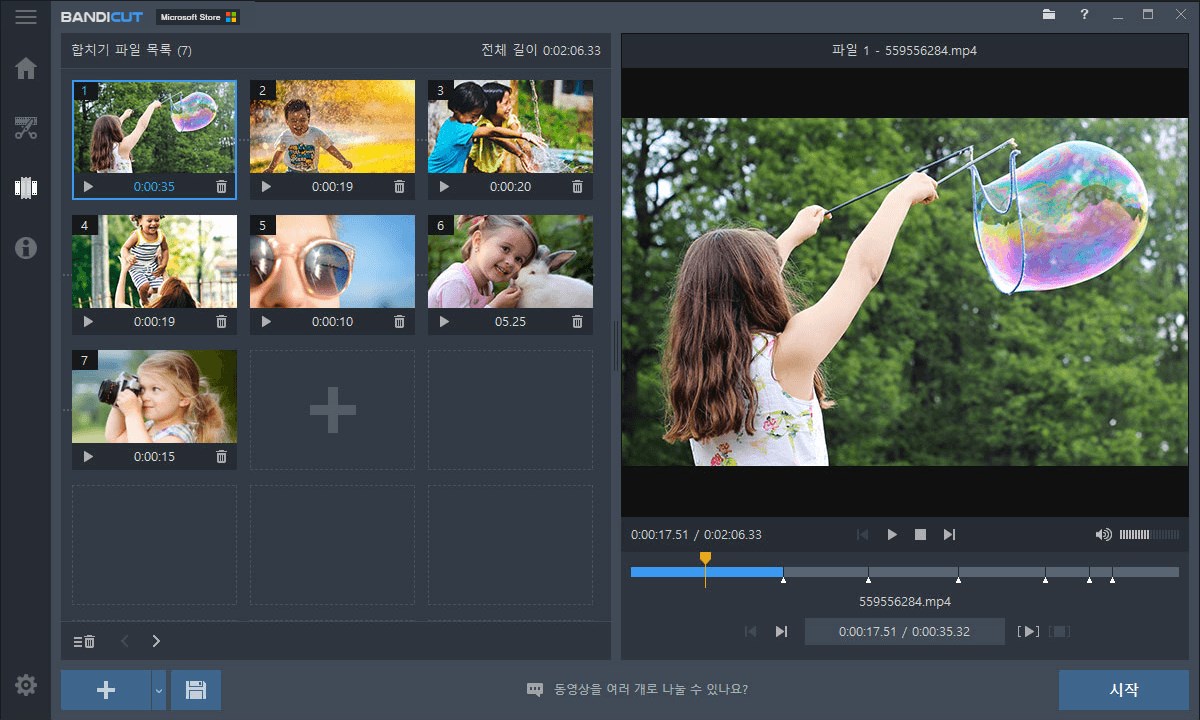This screenshot has height=720, width=1200.
Task: Click the large plus add-file button
Action: [x=105, y=690]
